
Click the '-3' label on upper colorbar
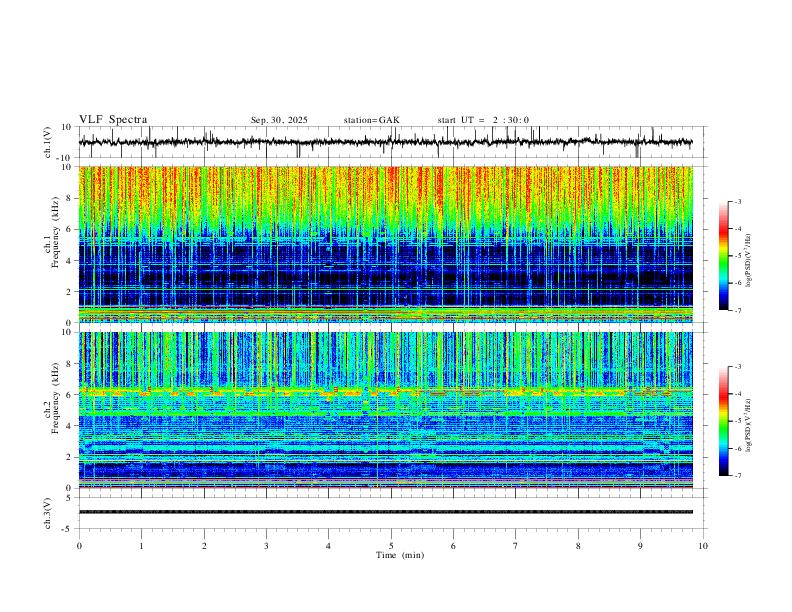tap(737, 201)
